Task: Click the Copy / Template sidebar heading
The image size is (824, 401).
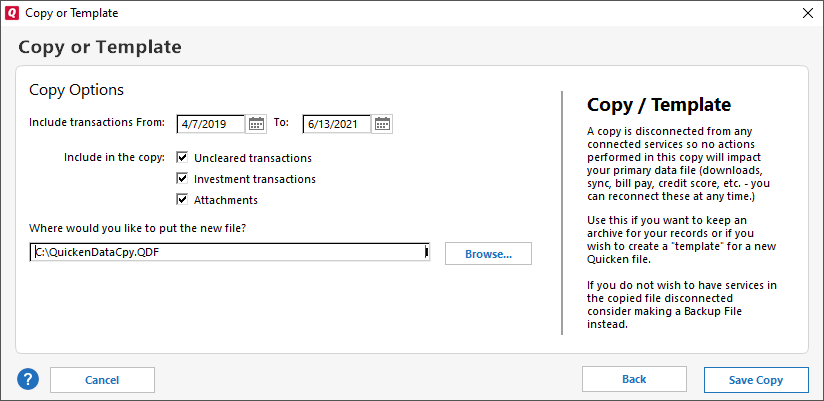Action: tap(658, 105)
